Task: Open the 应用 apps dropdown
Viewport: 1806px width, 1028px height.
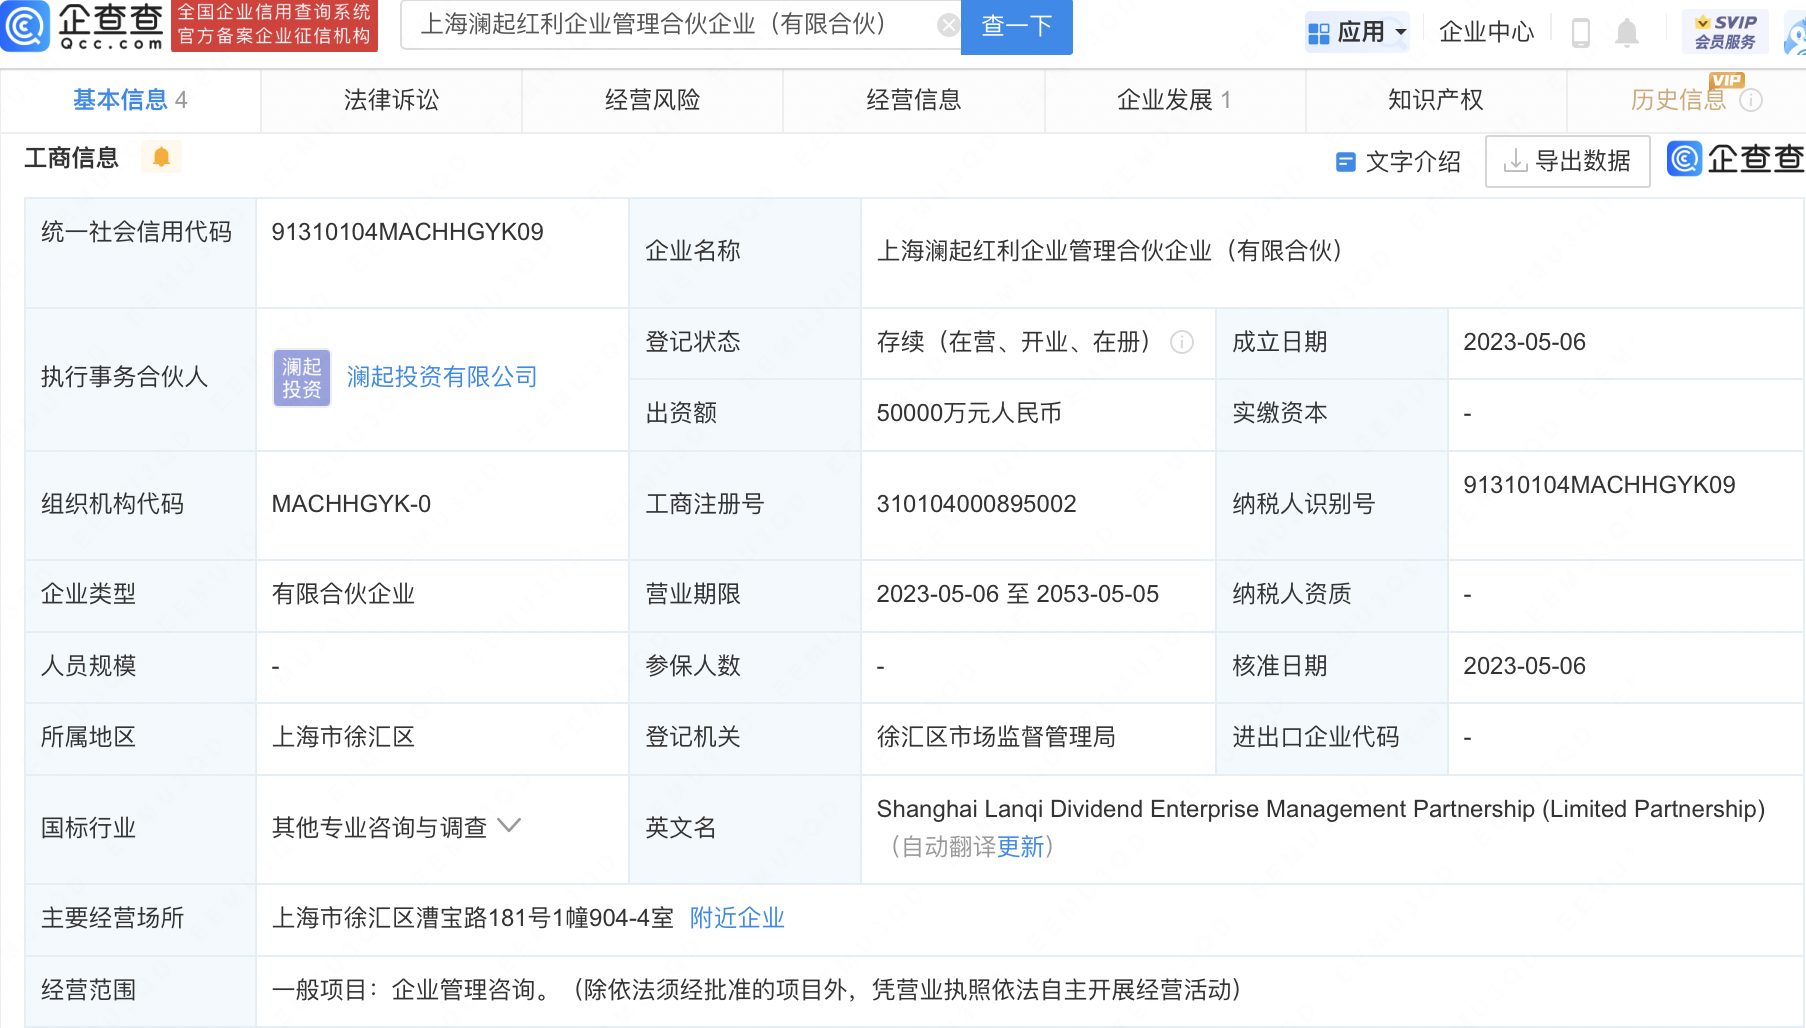Action: tap(1357, 32)
